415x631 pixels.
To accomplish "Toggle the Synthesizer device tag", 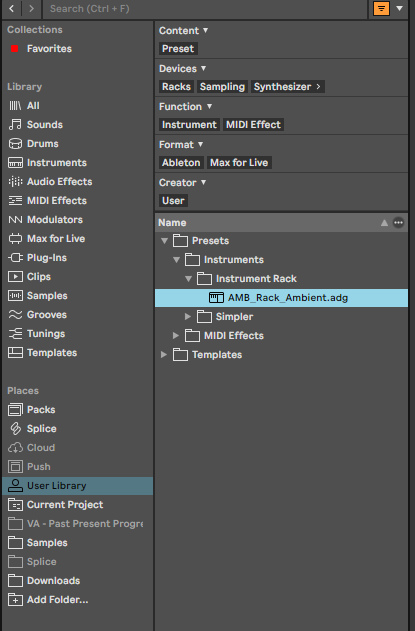I will (282, 87).
